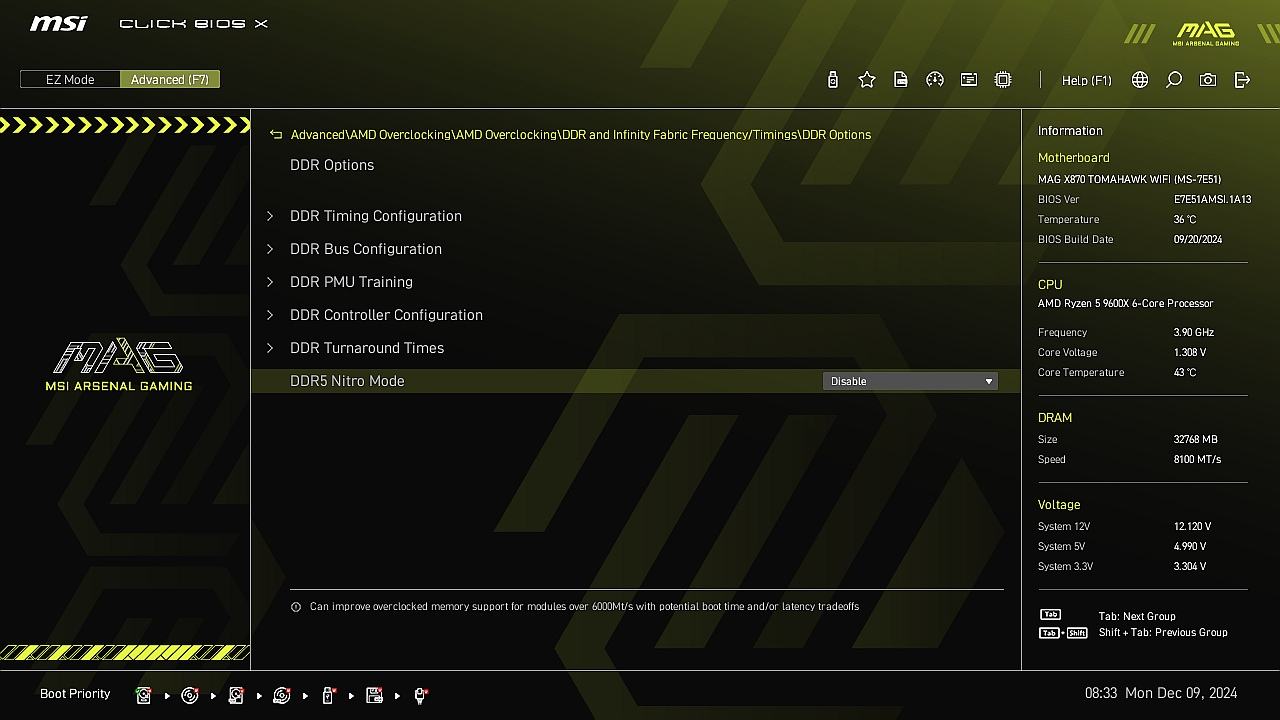Select the third boot device, a hard disk
The height and width of the screenshot is (720, 1280).
pos(236,695)
